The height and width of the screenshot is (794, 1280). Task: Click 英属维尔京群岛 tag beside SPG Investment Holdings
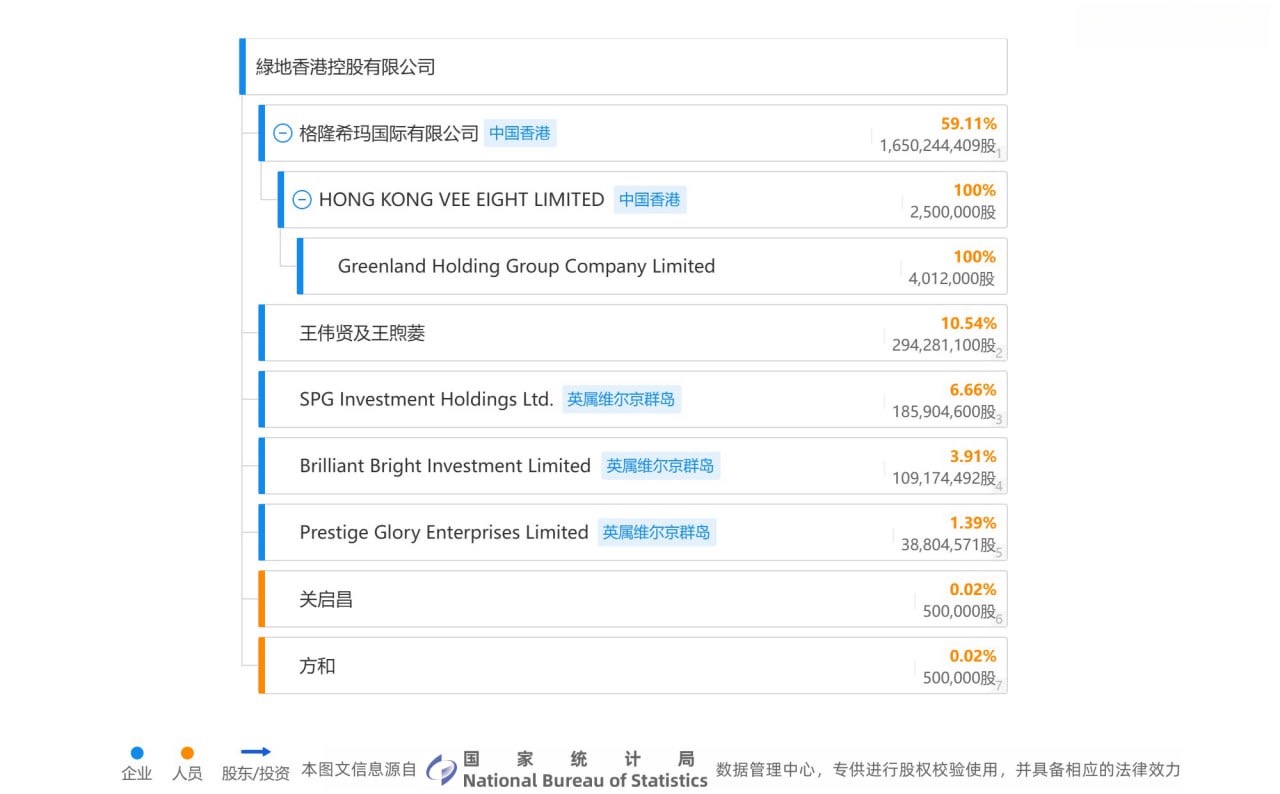point(621,399)
